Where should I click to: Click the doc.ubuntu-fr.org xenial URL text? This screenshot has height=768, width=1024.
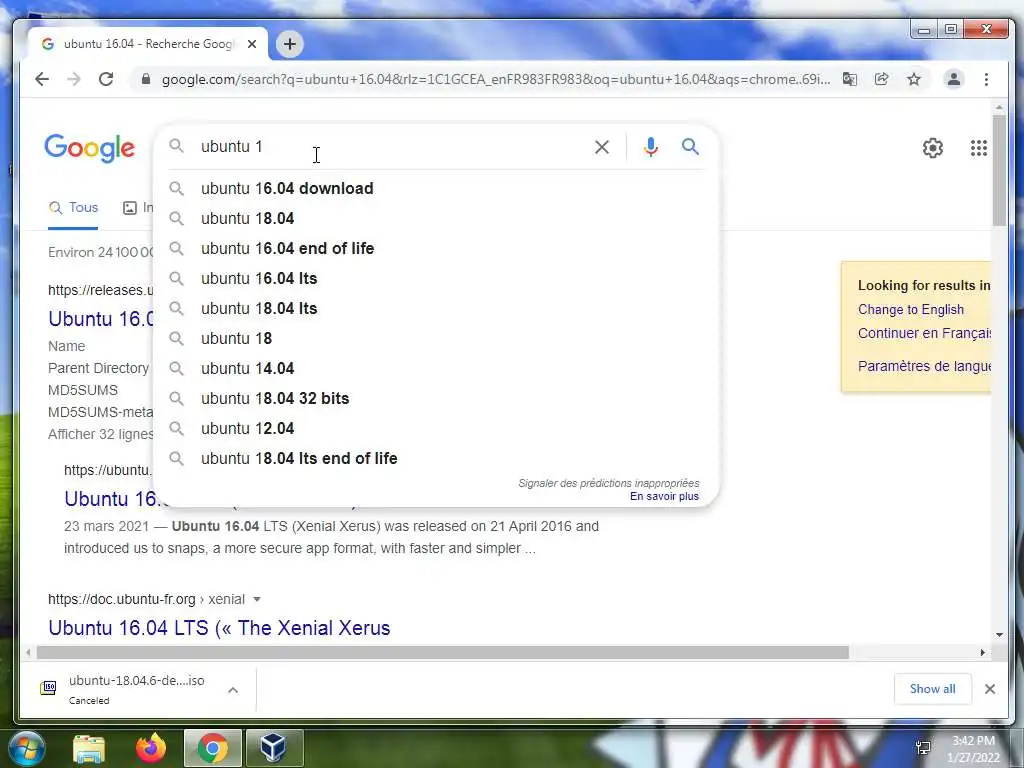[x=146, y=600]
